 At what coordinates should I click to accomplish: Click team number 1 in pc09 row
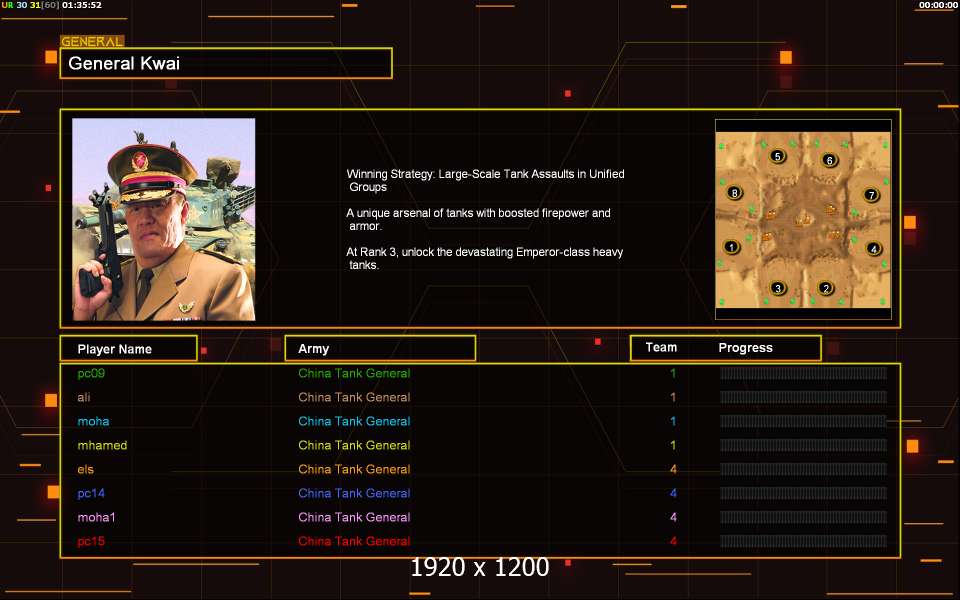(x=673, y=373)
